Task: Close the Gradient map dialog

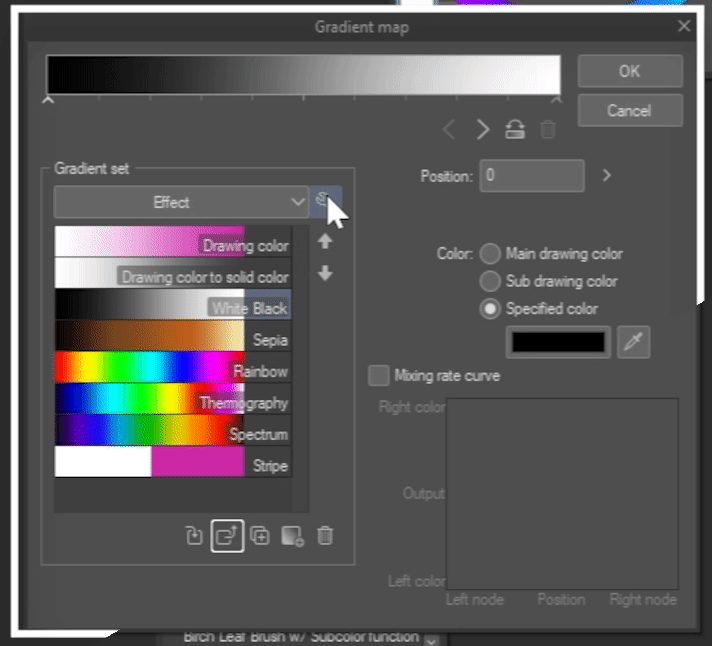Action: [684, 26]
